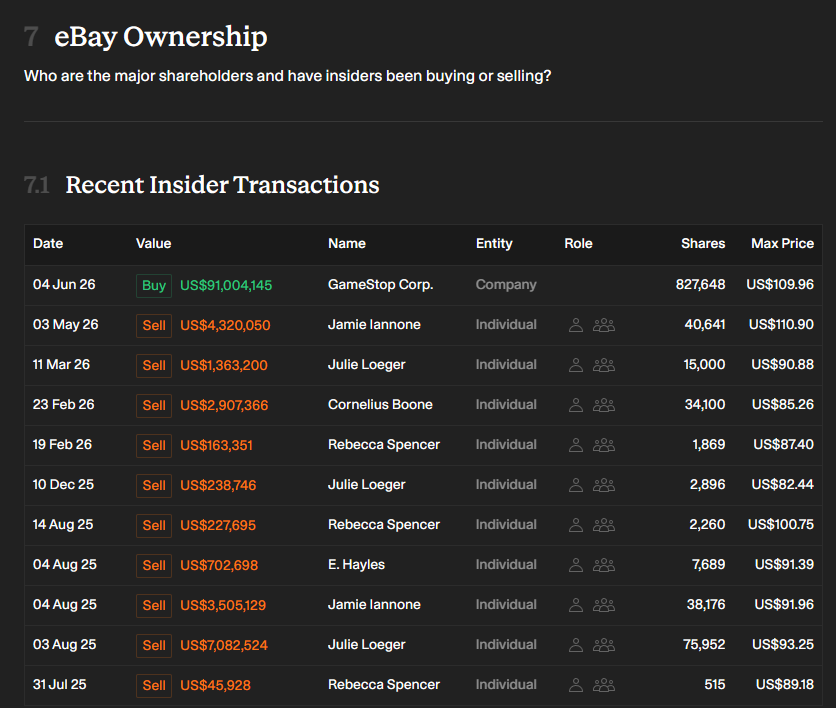
Task: Click the Sell badge on 03 May 26 row
Action: (154, 326)
